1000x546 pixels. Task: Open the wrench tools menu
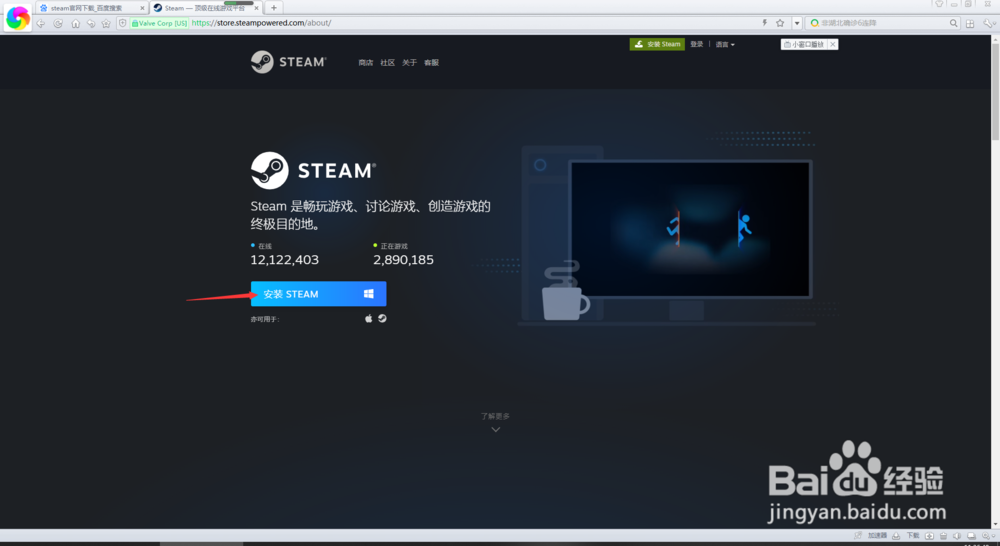click(x=988, y=24)
